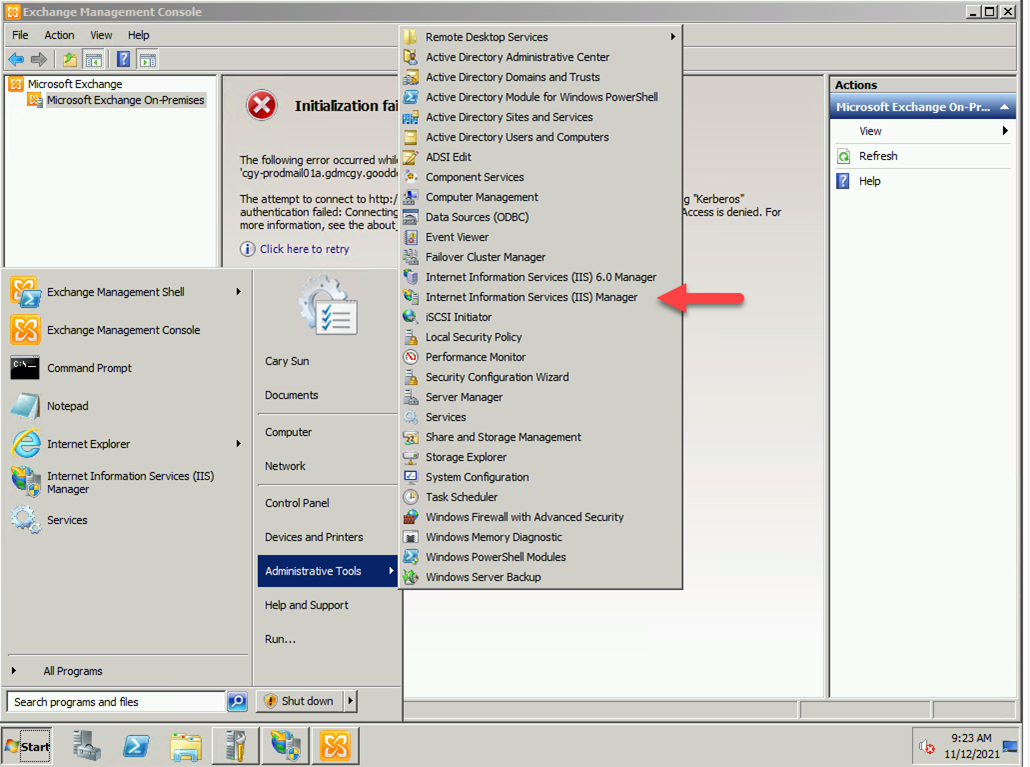Click the Windows Firewall with Advanced Security icon
This screenshot has height=767, width=1030.
411,517
